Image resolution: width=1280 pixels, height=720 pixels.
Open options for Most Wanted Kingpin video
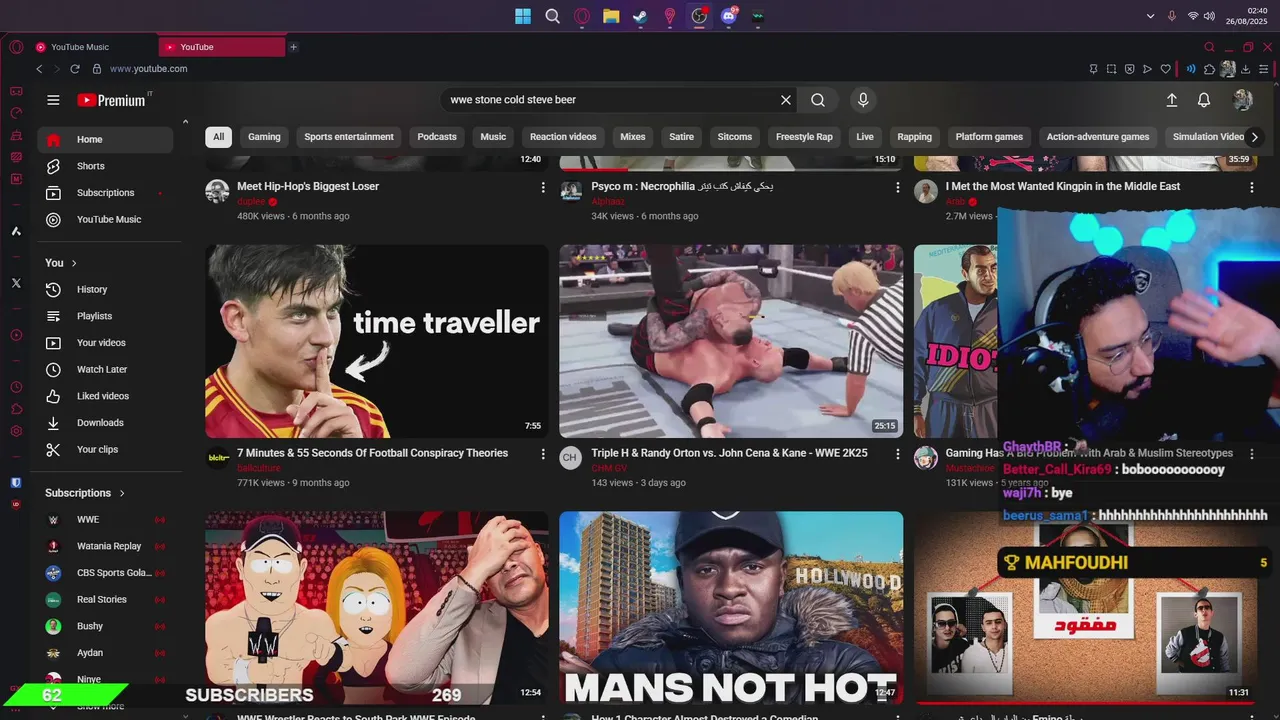pos(1251,187)
